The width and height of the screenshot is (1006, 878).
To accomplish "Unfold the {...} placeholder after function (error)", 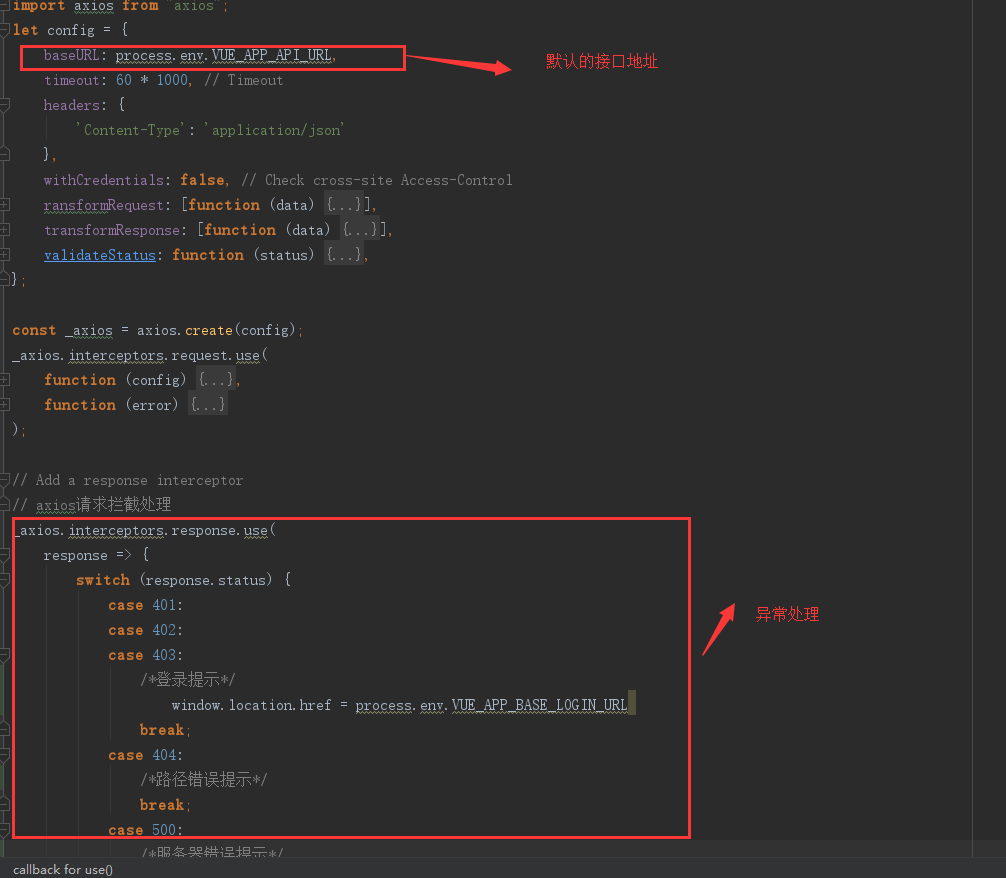I will point(208,405).
